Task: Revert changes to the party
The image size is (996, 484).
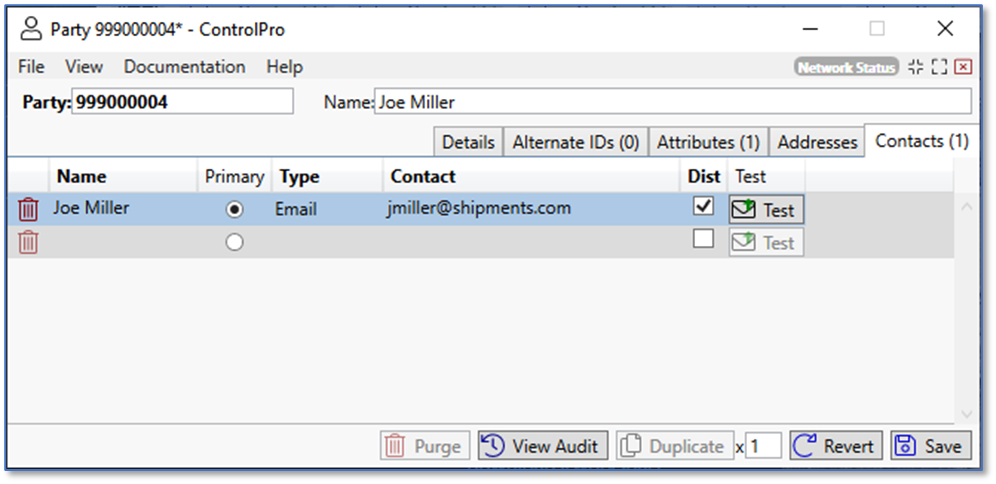Action: click(x=836, y=446)
